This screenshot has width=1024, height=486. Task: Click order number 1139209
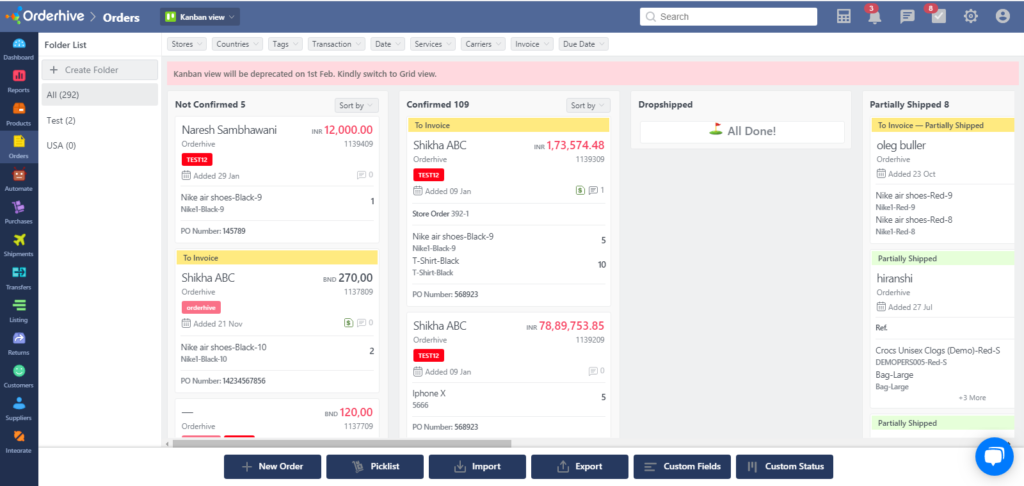click(590, 340)
